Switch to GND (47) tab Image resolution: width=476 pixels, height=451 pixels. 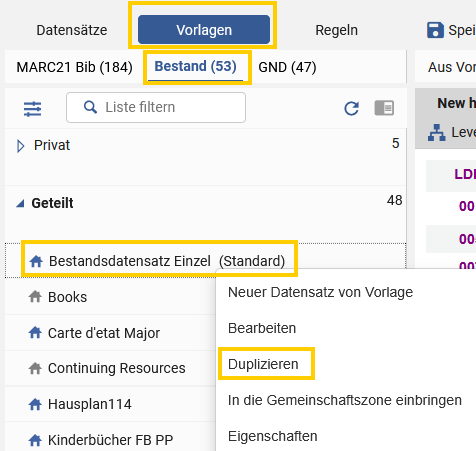(287, 67)
